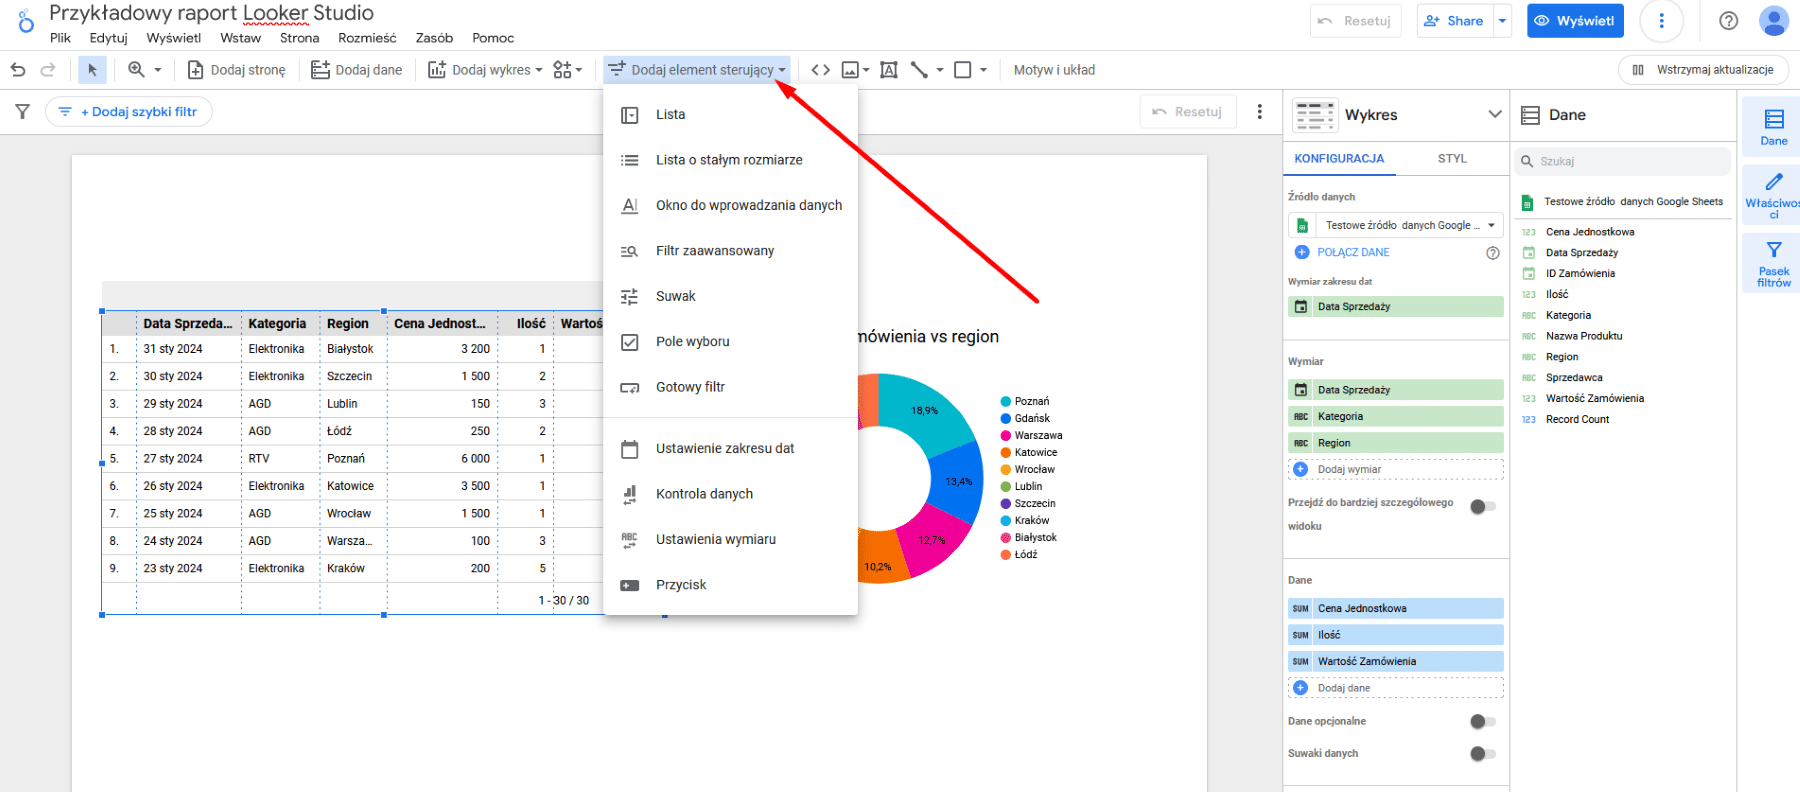This screenshot has height=792, width=1800.
Task: Undo the last action
Action: tap(17, 70)
